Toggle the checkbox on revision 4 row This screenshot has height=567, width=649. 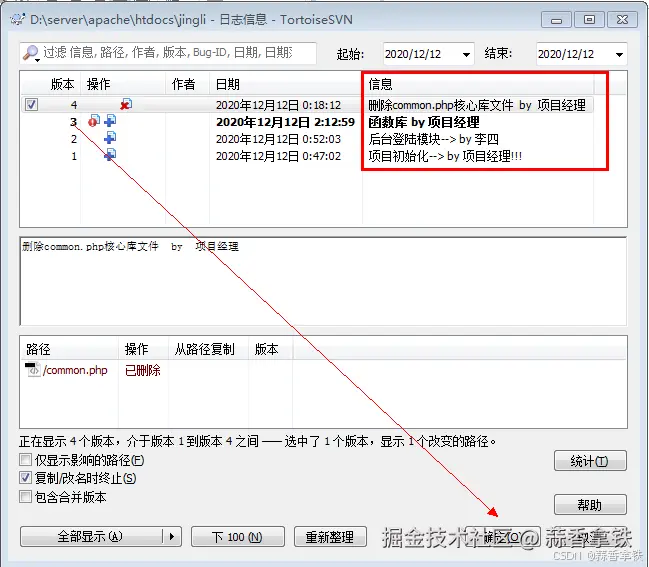31,104
